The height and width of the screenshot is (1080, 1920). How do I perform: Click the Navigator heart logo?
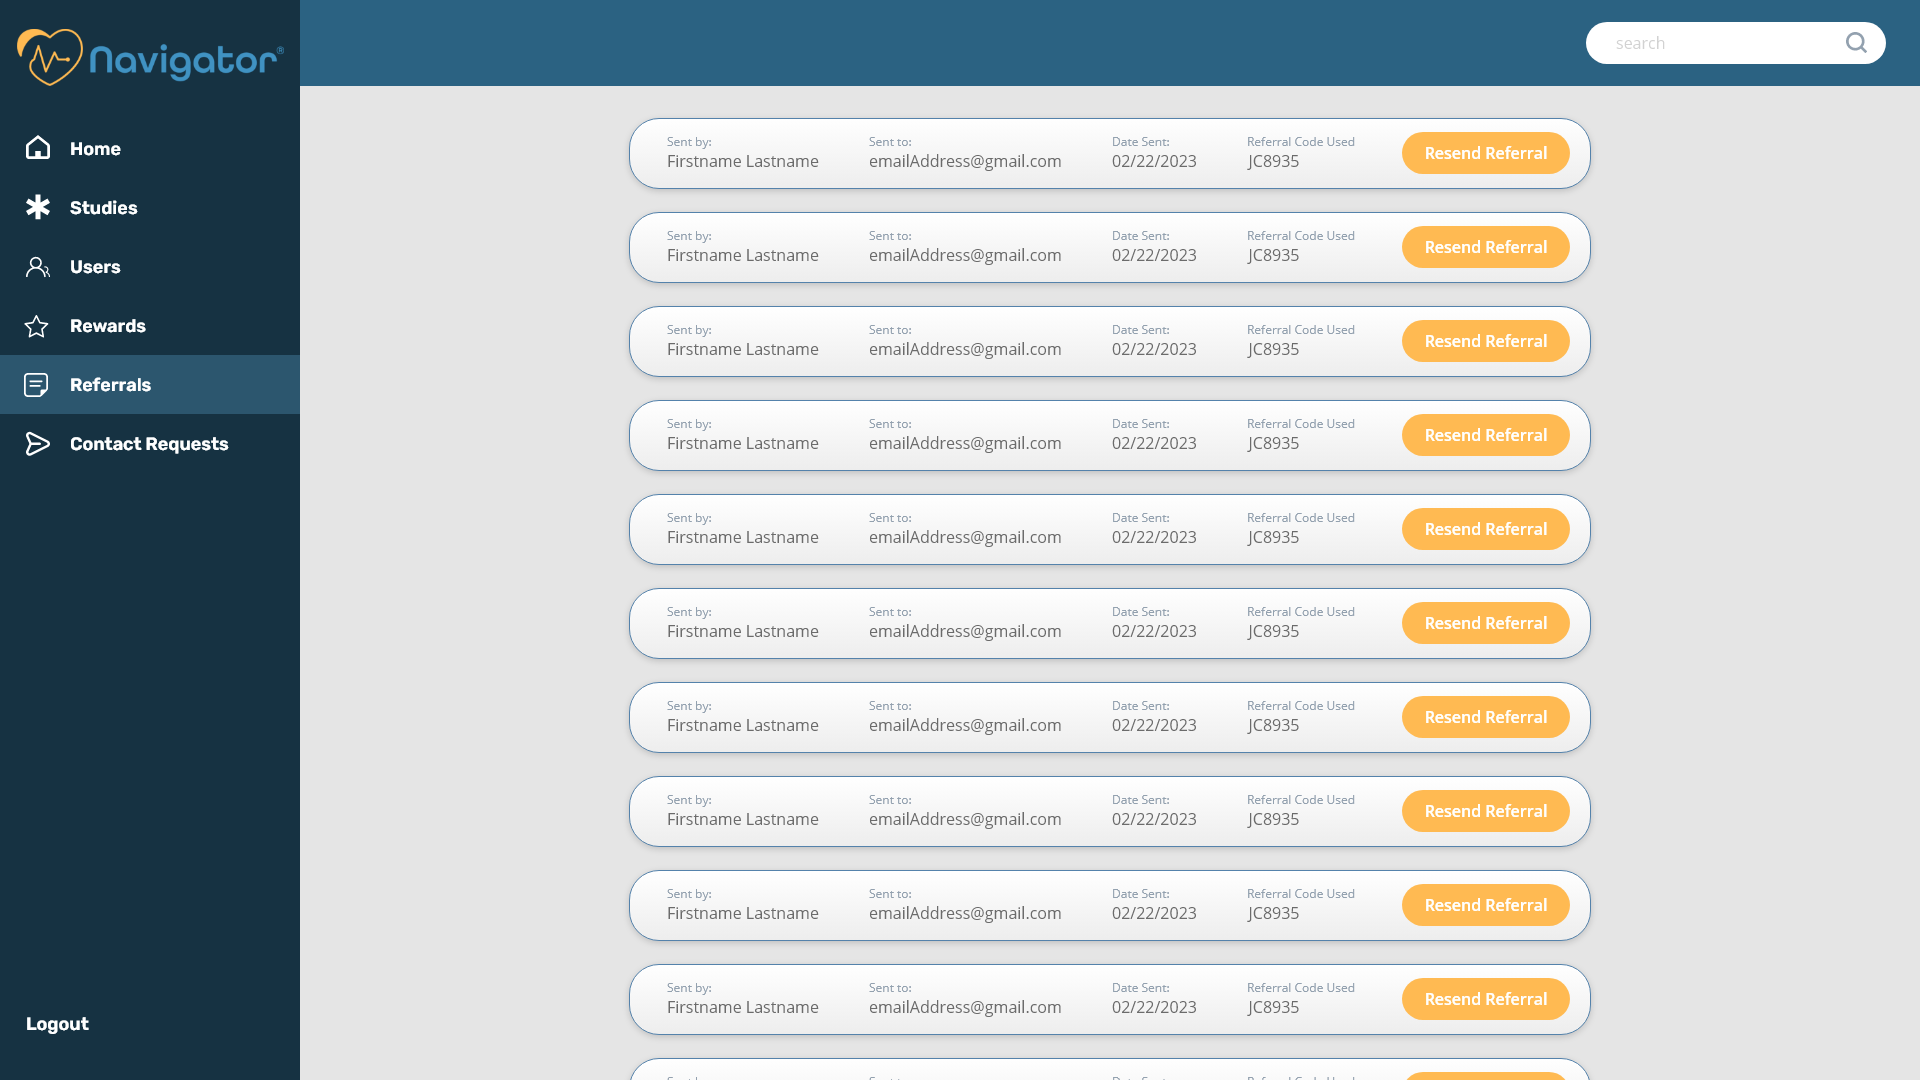tap(50, 57)
